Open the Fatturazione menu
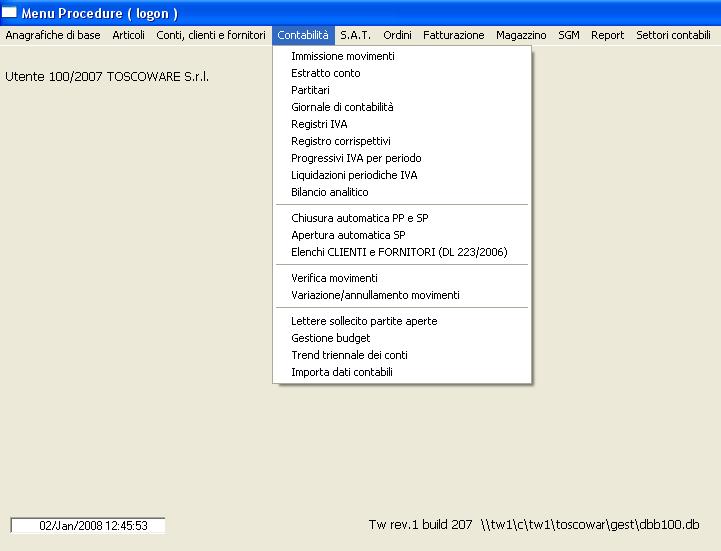The width and height of the screenshot is (721, 551). pos(454,35)
